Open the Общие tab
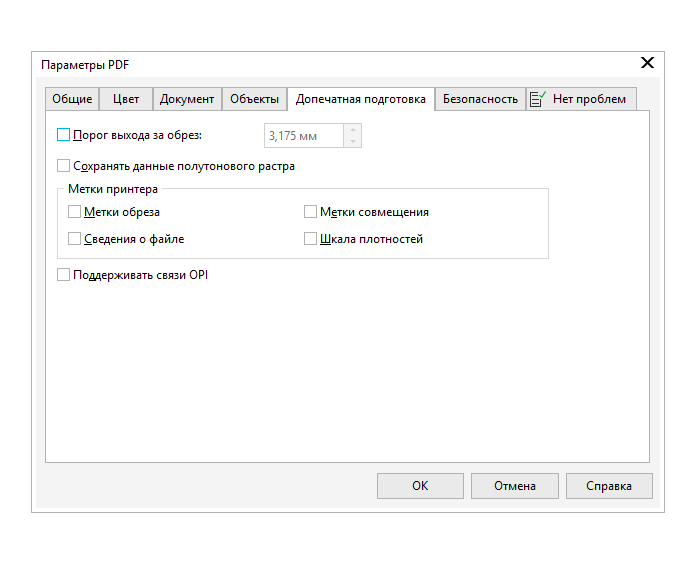The image size is (696, 564). click(x=72, y=99)
